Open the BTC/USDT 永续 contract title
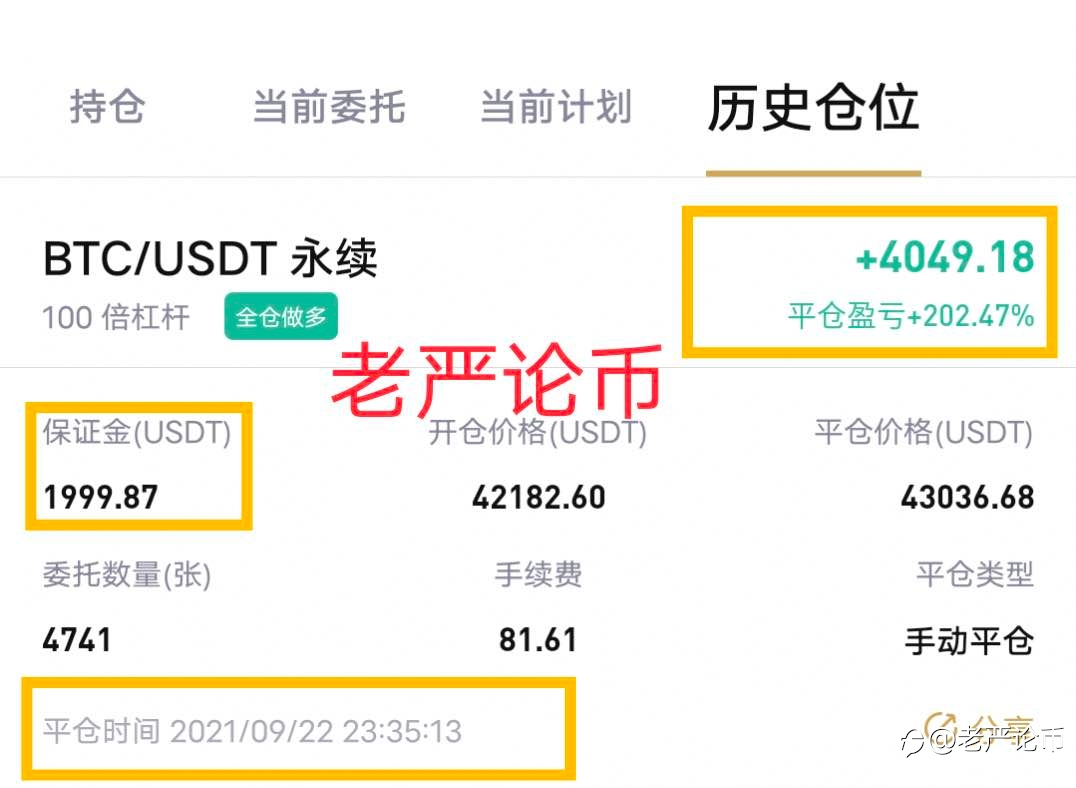Screen dimensions: 1076x788 (x=210, y=258)
